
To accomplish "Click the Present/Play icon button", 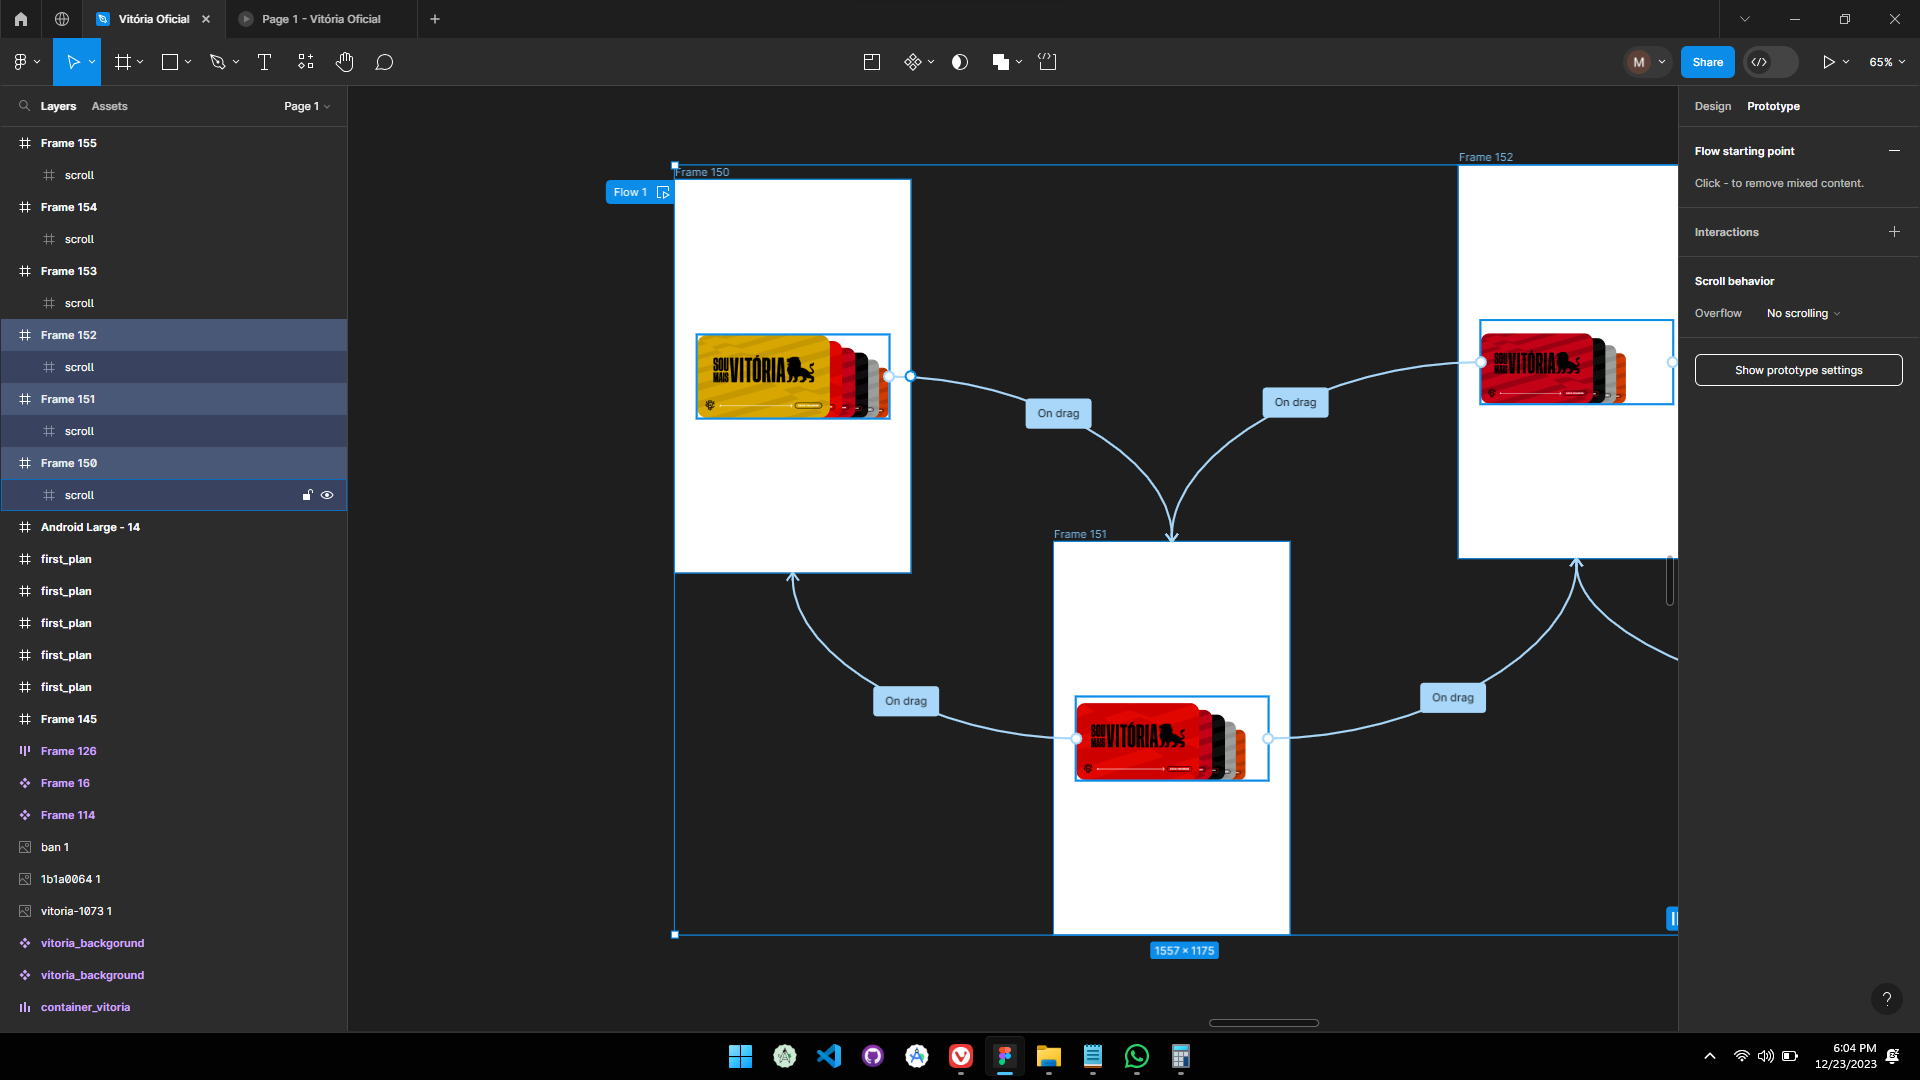I will click(1828, 62).
